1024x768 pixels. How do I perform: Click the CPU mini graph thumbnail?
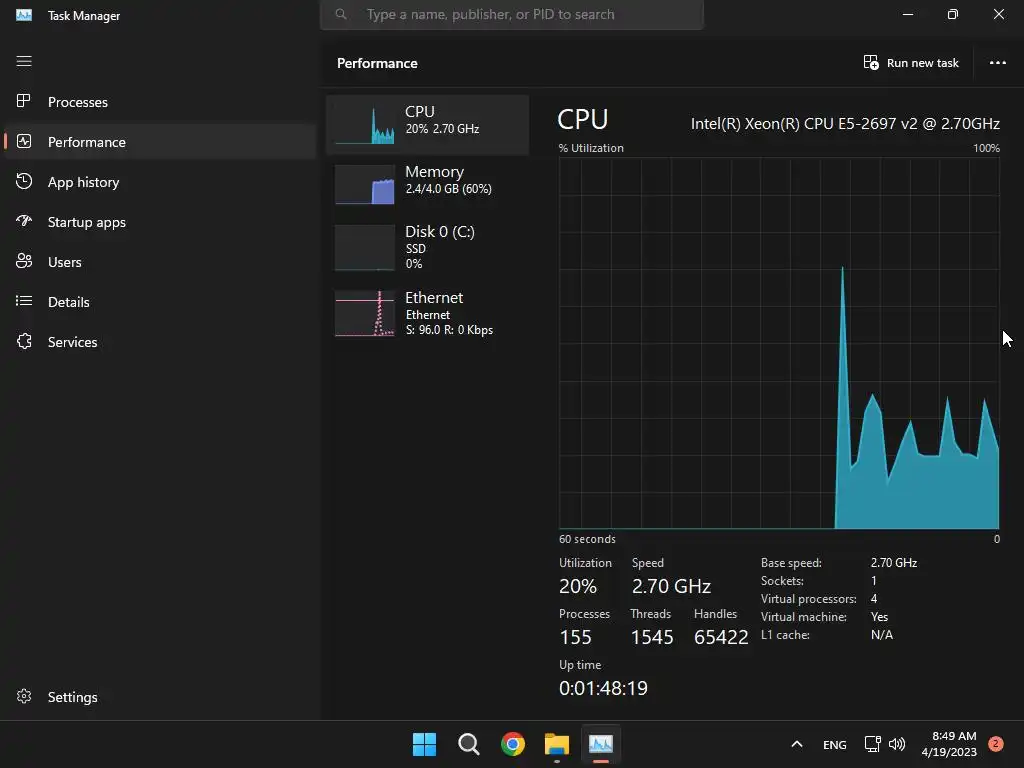click(x=364, y=125)
